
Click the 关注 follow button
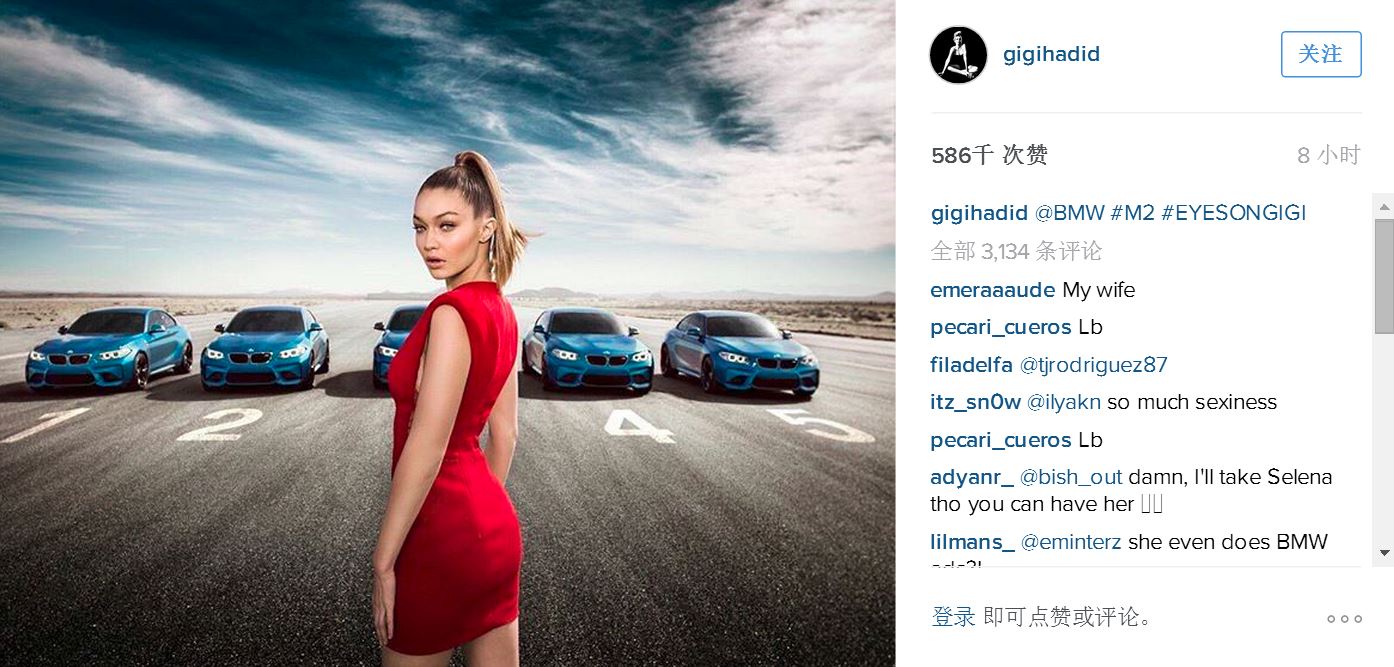point(1321,54)
